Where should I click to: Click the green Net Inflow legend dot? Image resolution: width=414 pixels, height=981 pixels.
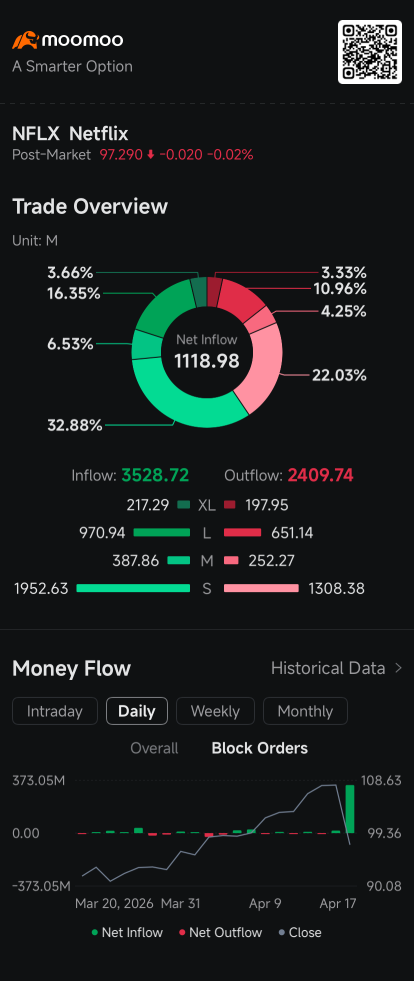click(x=95, y=933)
